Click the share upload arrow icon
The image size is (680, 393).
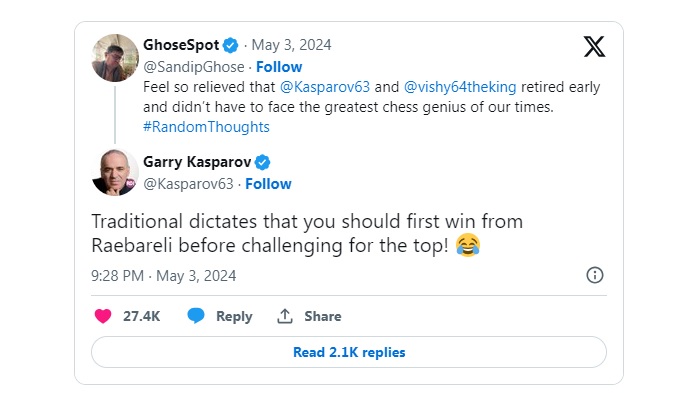click(x=284, y=316)
